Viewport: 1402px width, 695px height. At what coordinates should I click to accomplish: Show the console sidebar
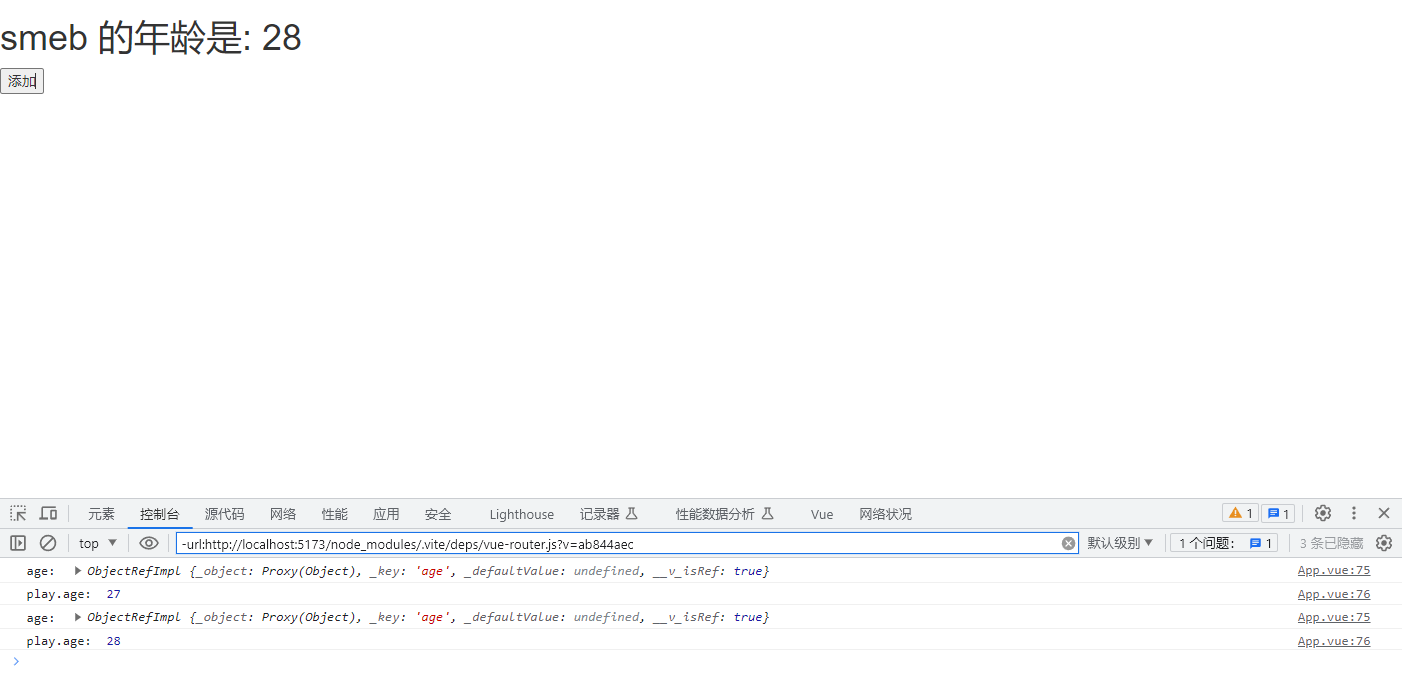[x=18, y=543]
